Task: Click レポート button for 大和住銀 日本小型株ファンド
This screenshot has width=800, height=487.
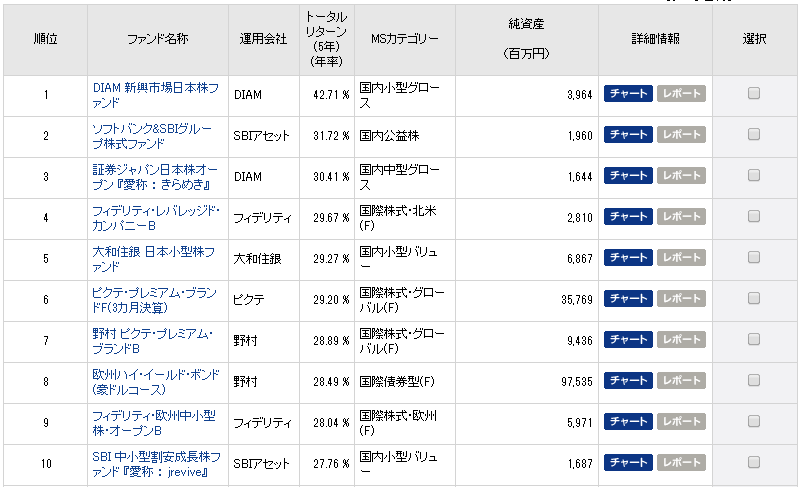Action: coord(682,258)
